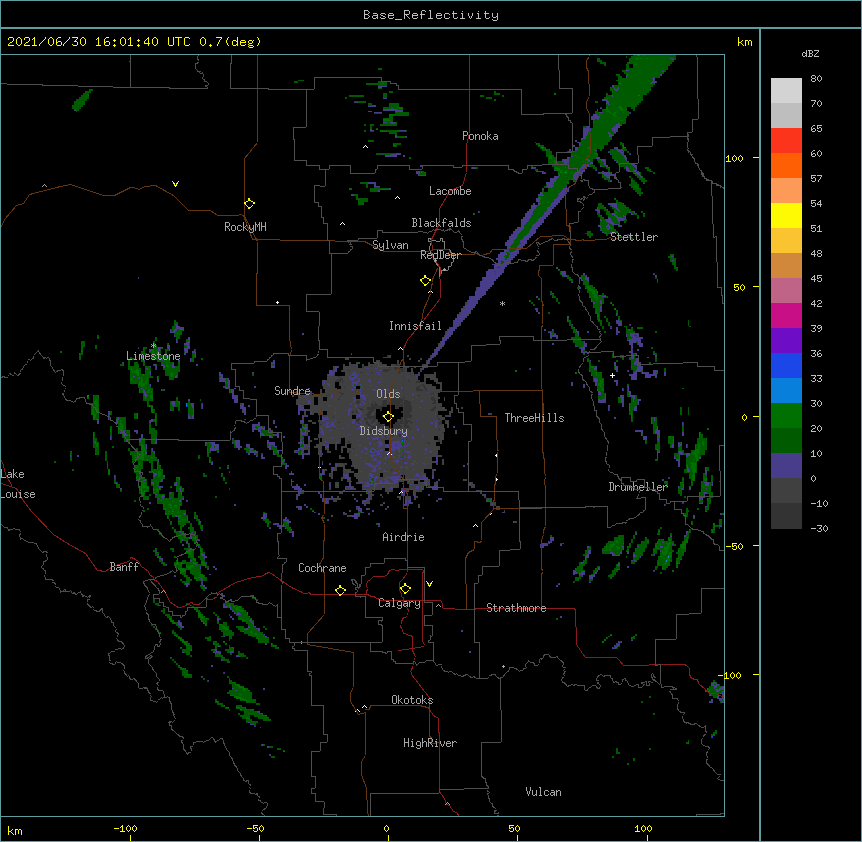
Task: Click the yellow V marker east of Calgary
Action: [x=429, y=584]
